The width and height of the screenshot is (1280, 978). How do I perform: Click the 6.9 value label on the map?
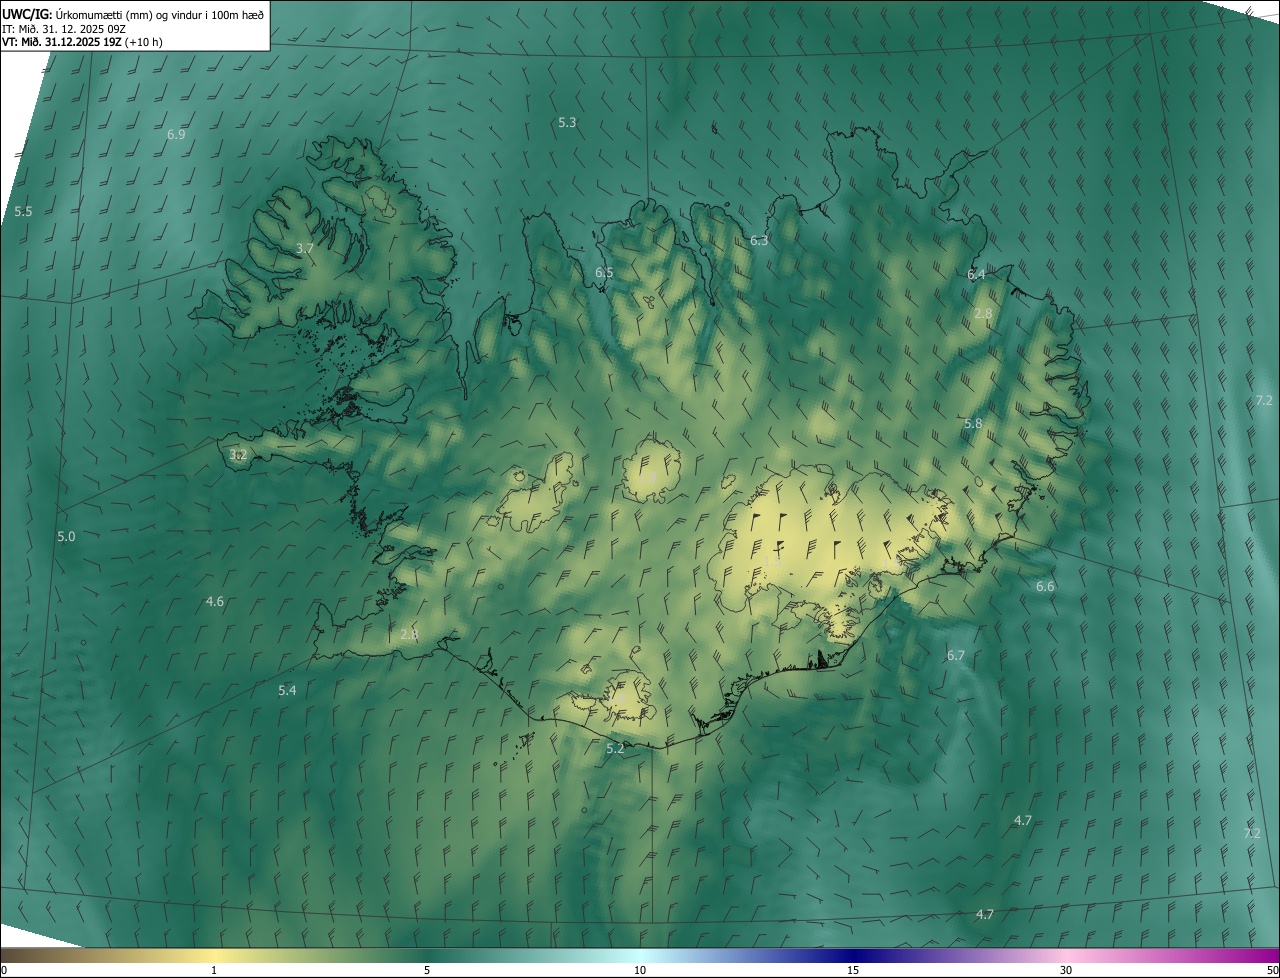click(x=176, y=134)
